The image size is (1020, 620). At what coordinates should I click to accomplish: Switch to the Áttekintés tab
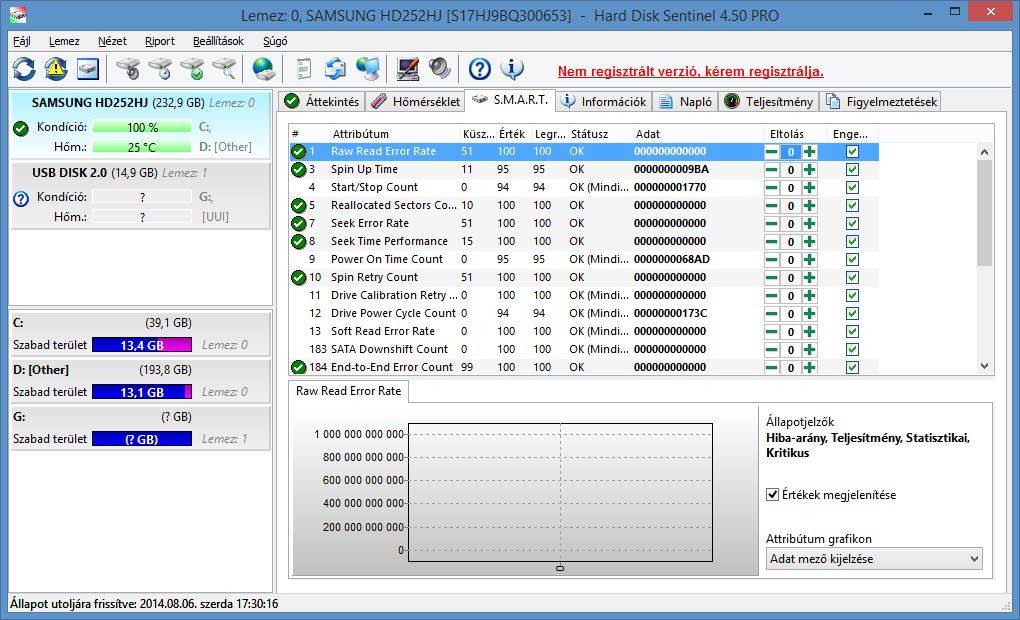(322, 101)
